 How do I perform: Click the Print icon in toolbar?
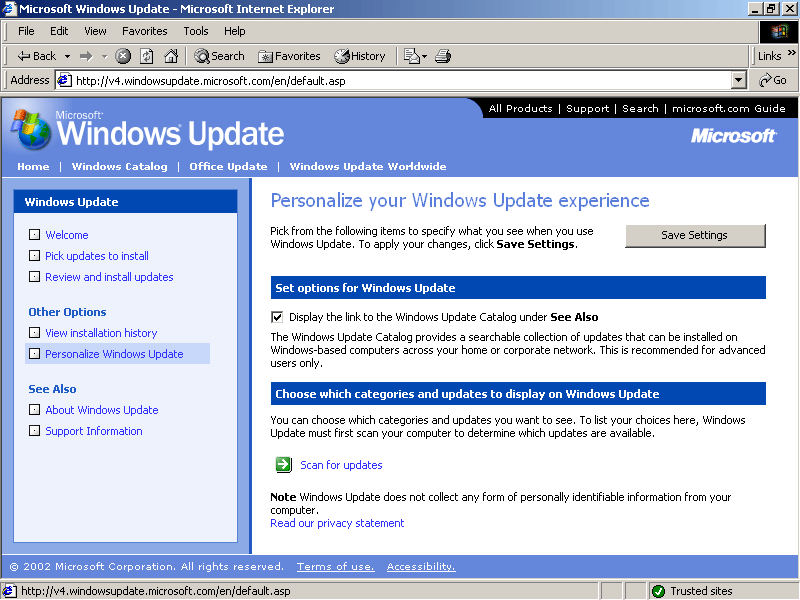(x=443, y=56)
